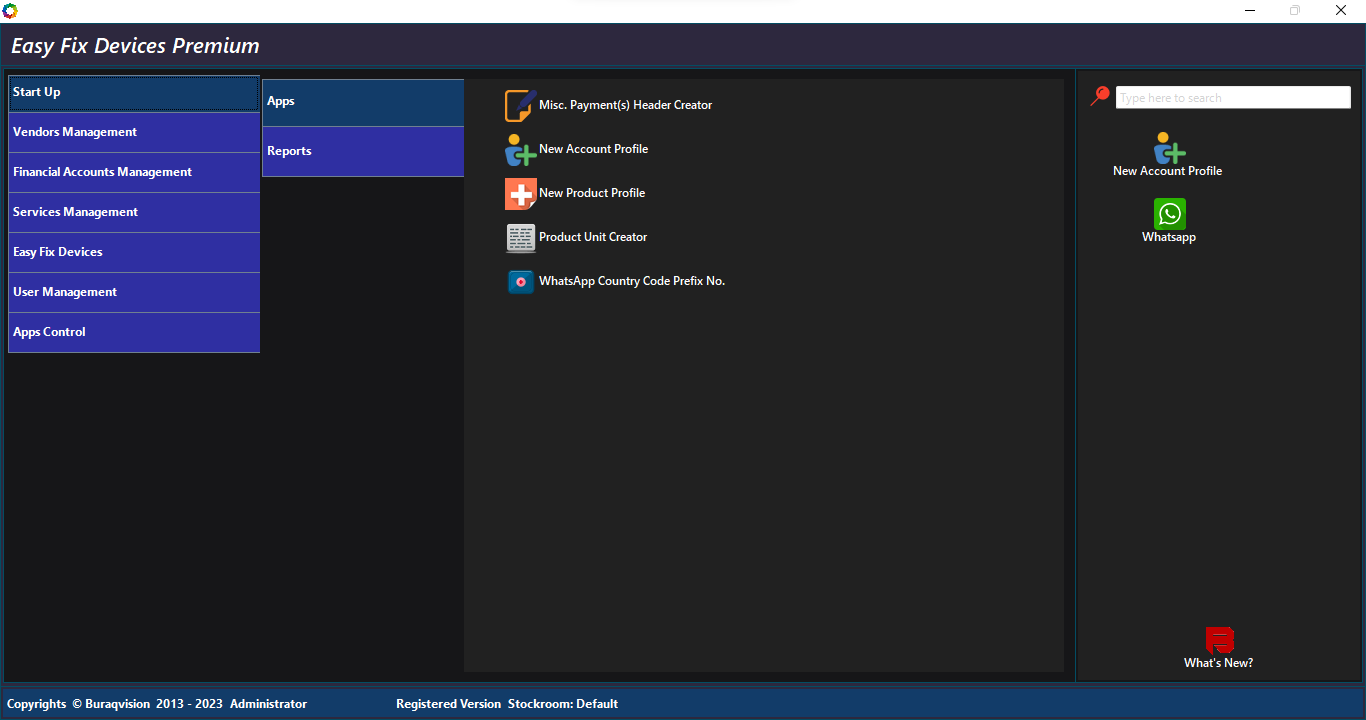
Task: Switch to the Reports tab
Action: pyautogui.click(x=363, y=151)
